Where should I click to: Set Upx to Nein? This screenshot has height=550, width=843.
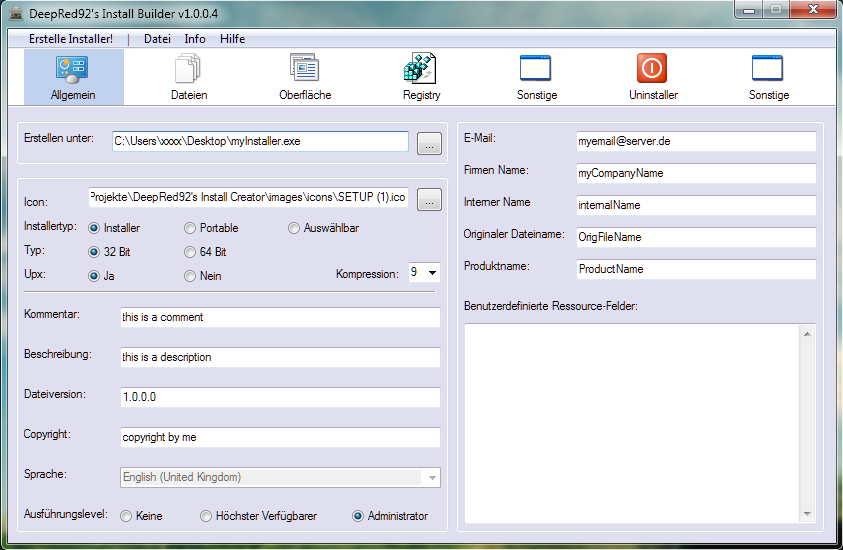click(x=190, y=276)
